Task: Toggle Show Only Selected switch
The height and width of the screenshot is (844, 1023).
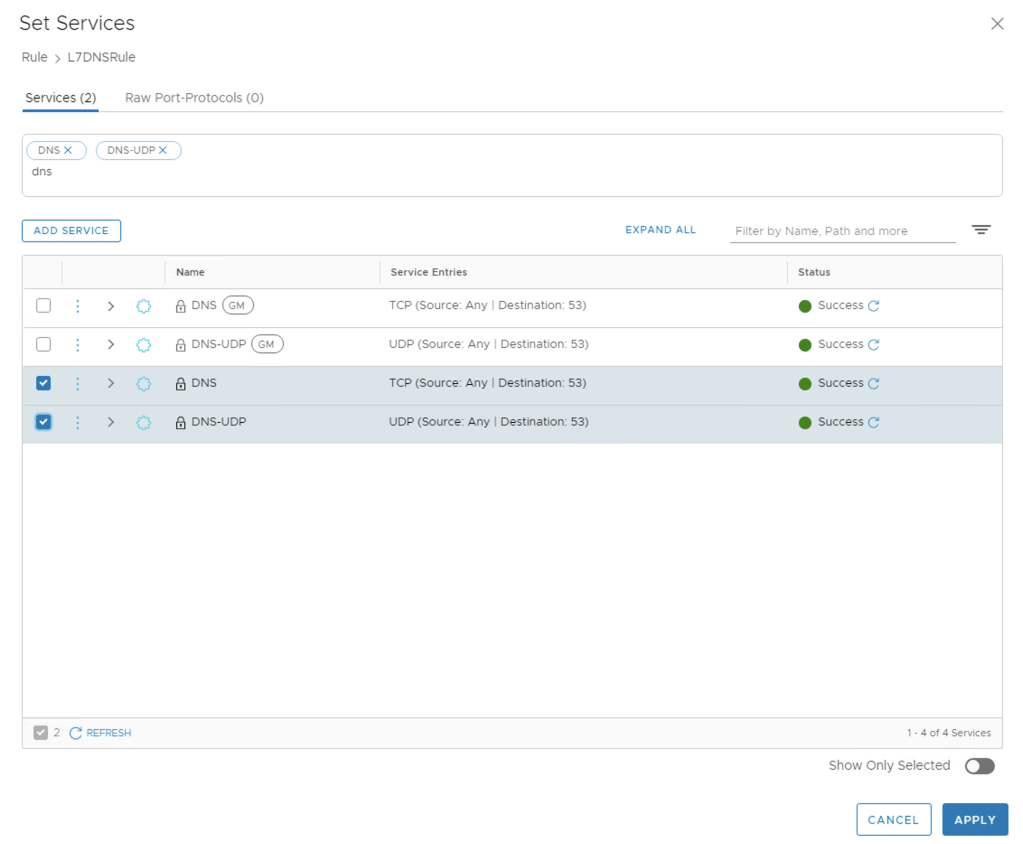Action: (x=979, y=766)
